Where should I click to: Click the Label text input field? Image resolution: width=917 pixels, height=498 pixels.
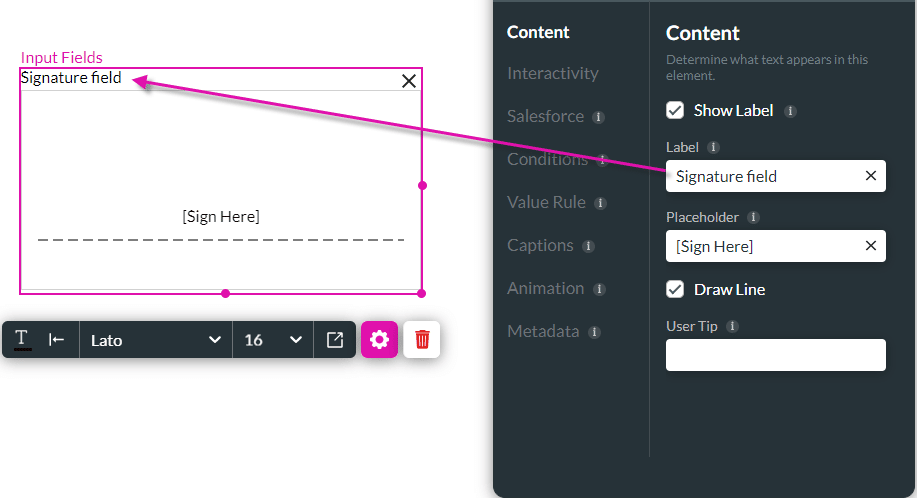coord(775,176)
